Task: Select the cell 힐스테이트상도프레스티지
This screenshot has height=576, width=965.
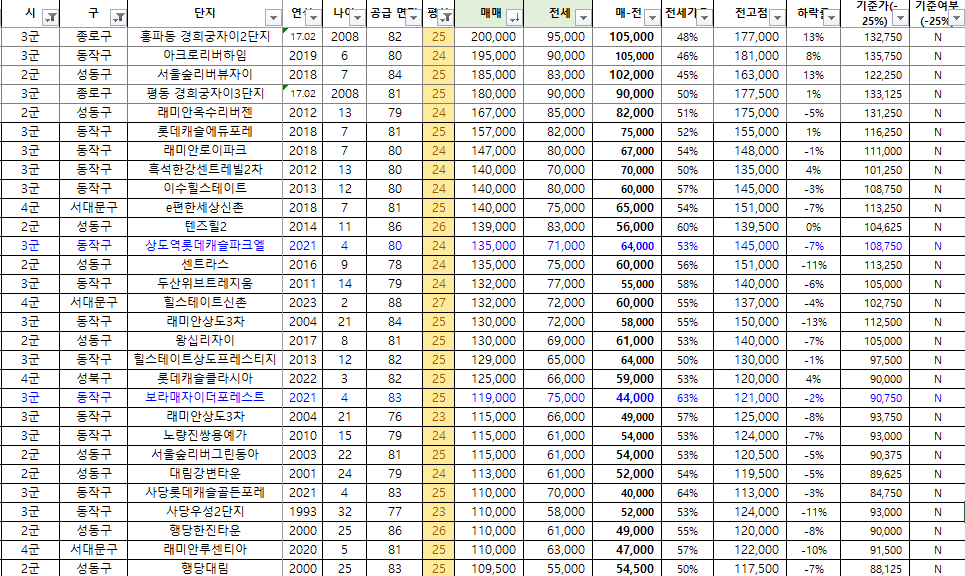Action: tap(205, 360)
